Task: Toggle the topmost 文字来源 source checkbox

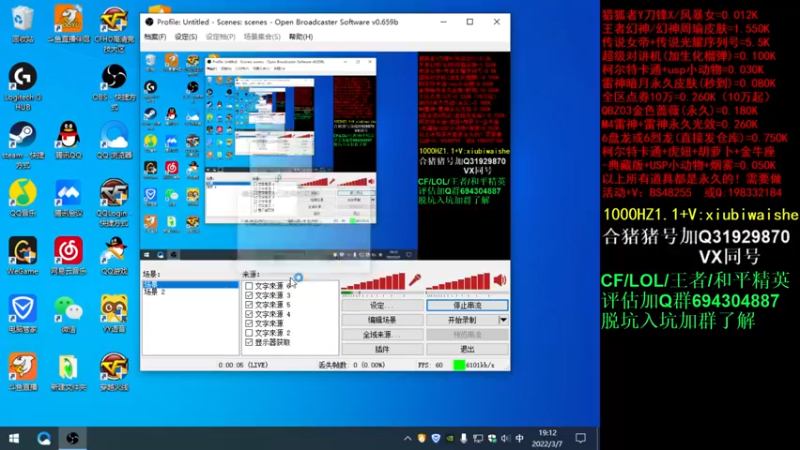Action: [249, 286]
